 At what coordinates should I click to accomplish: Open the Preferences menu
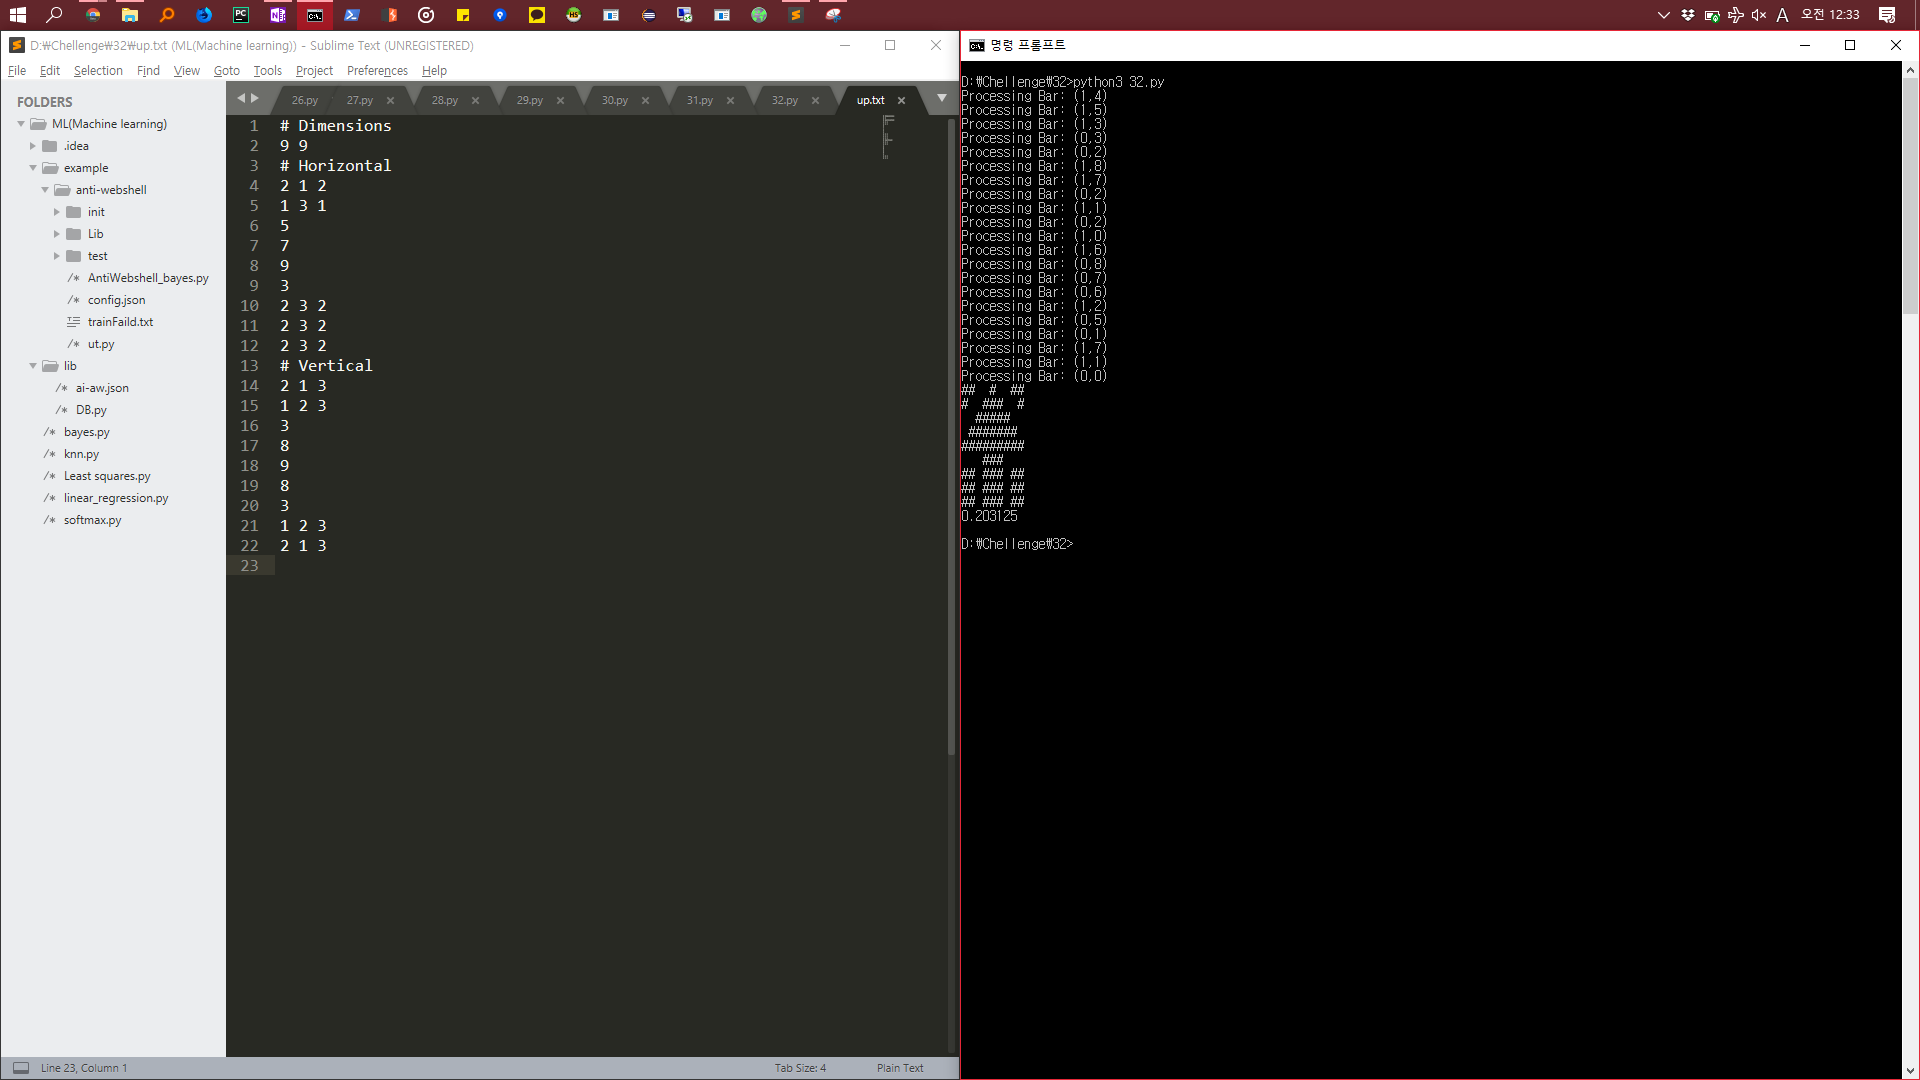pyautogui.click(x=377, y=71)
